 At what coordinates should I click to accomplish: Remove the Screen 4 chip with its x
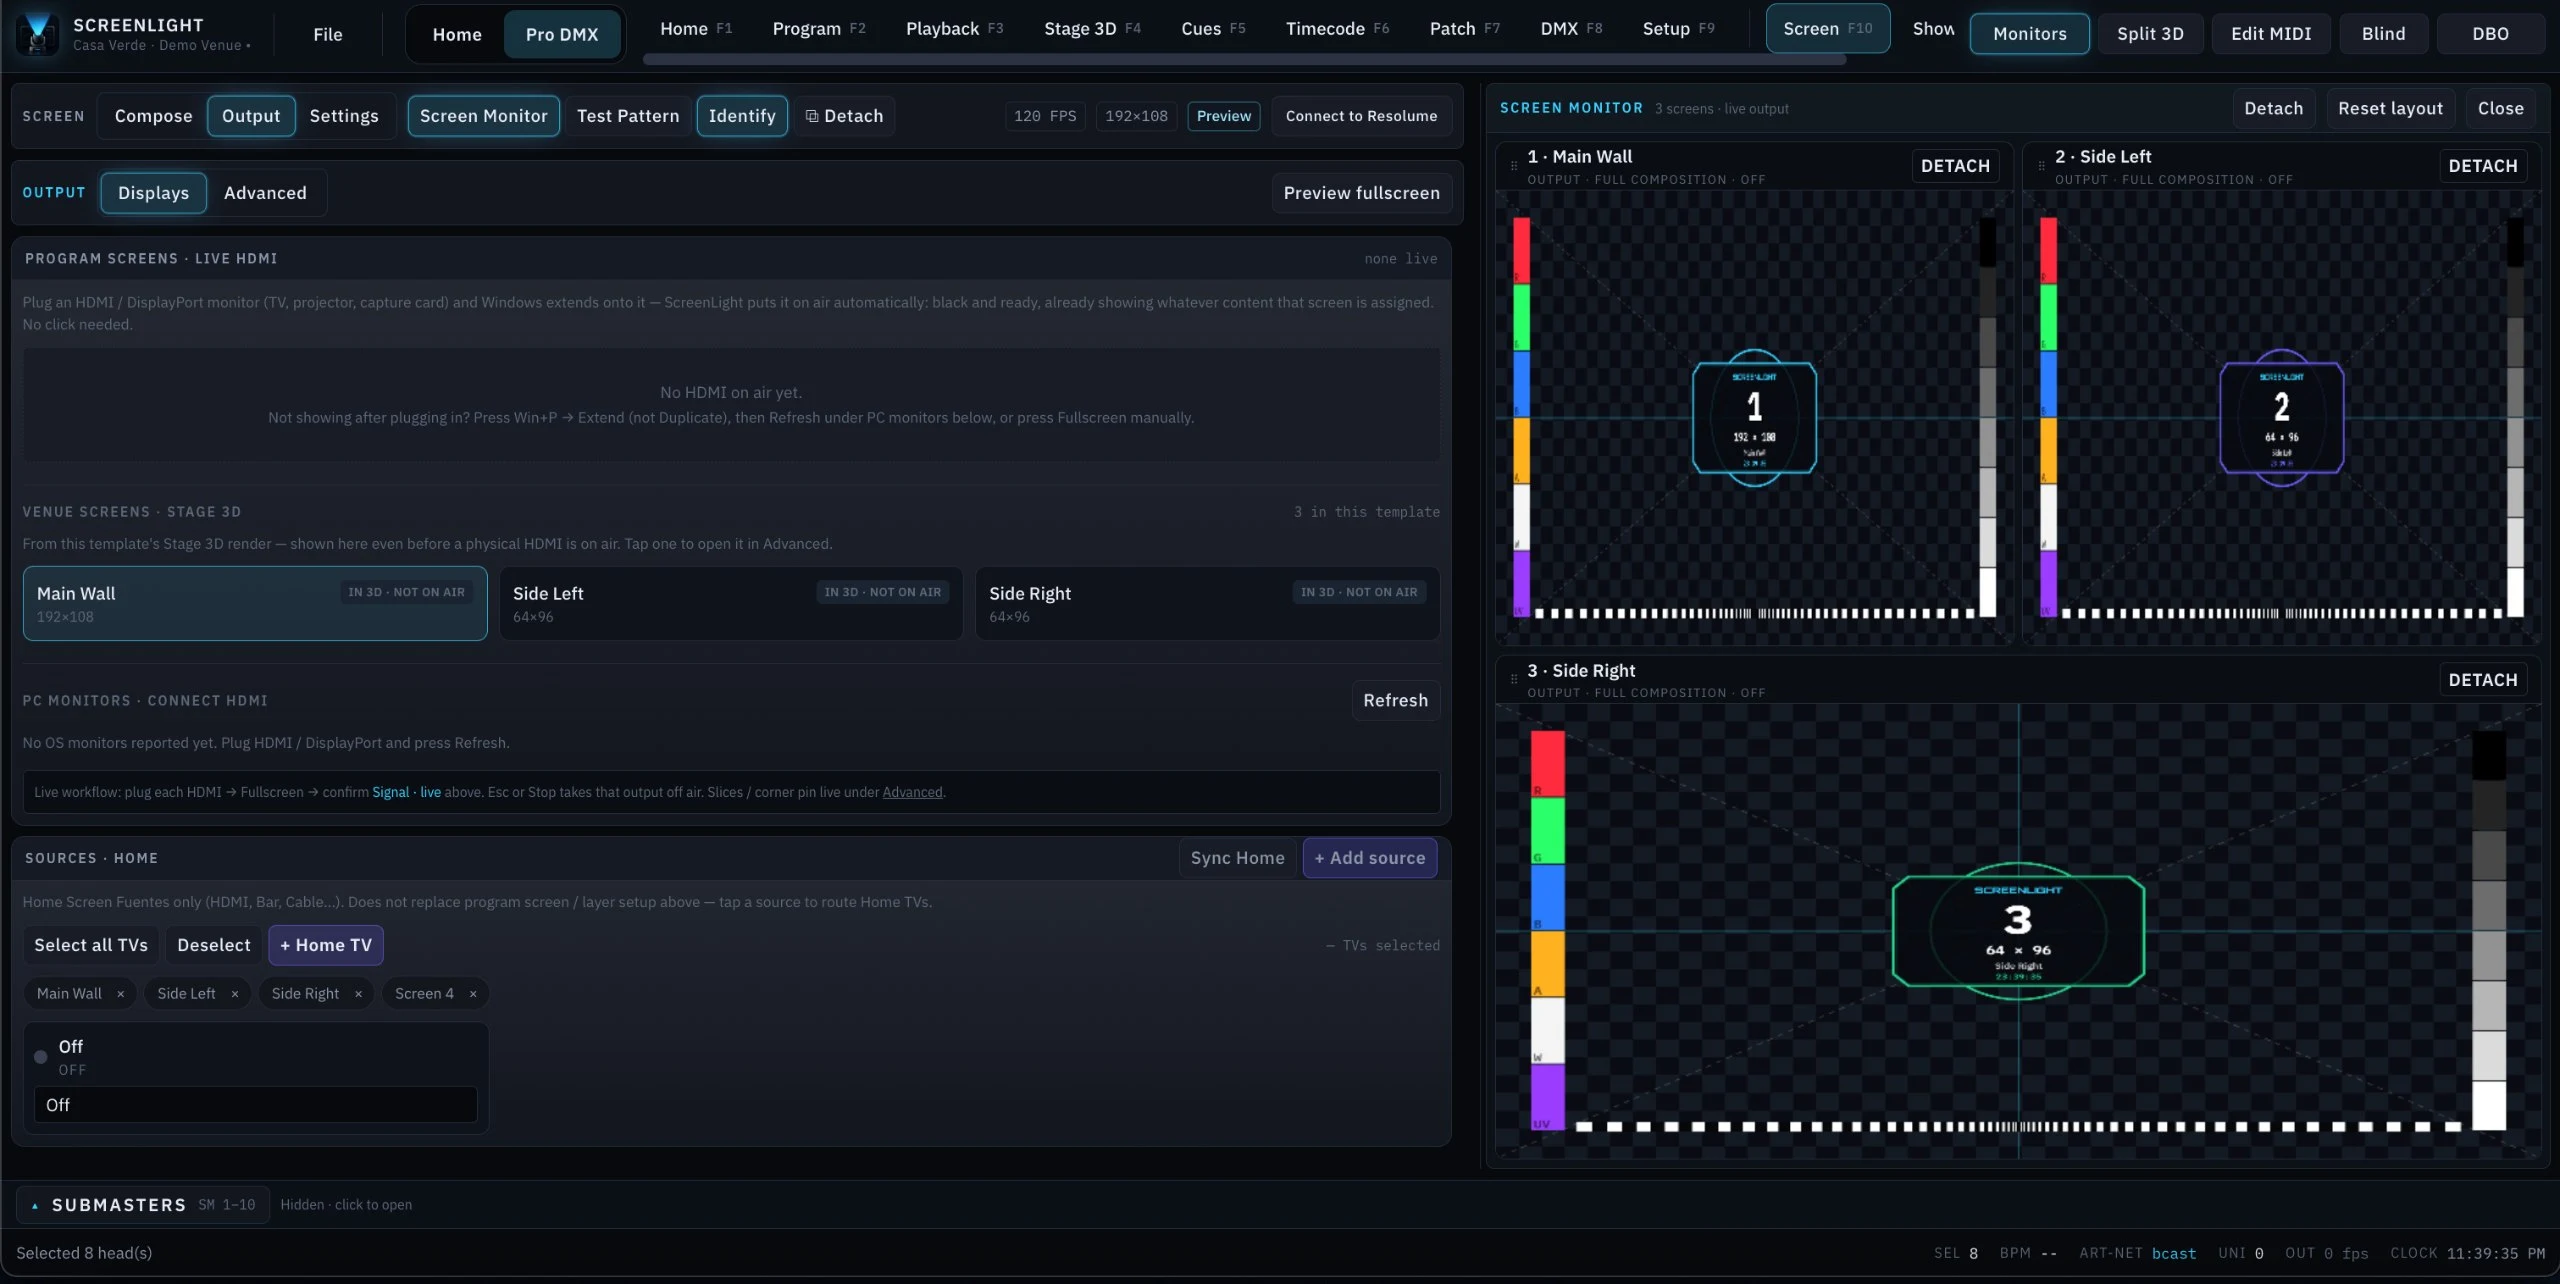click(473, 994)
